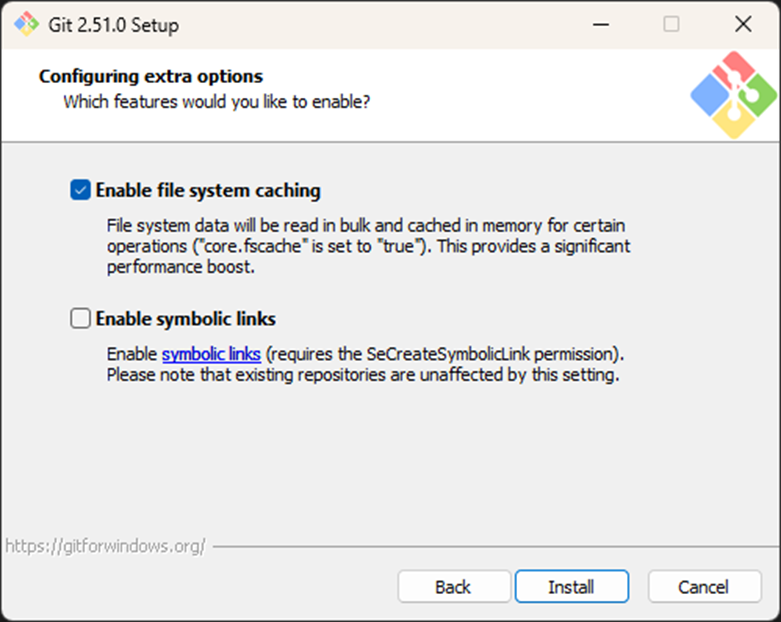
Task: Tick the Enable symbolic links checkbox
Action: pyautogui.click(x=80, y=319)
